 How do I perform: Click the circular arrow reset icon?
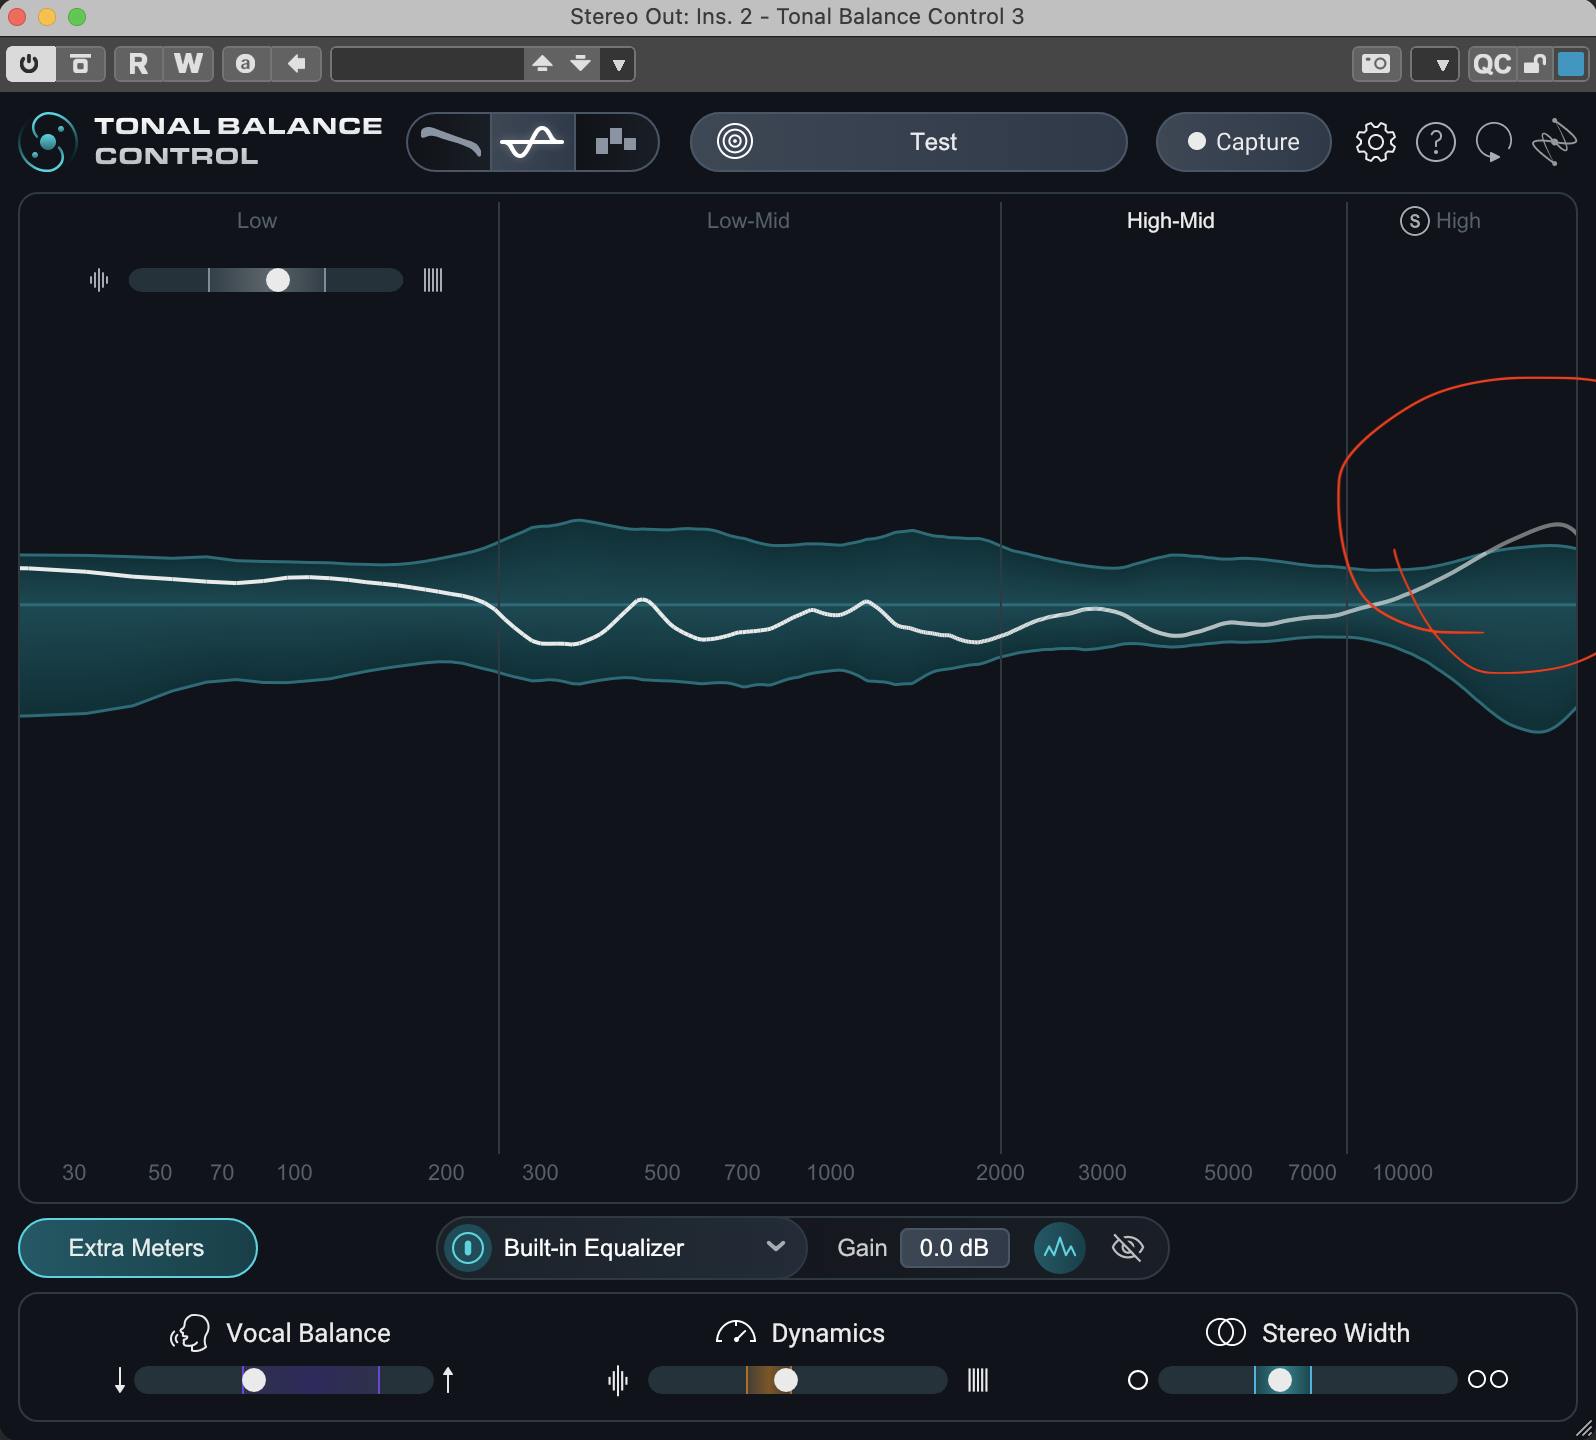(x=1494, y=142)
